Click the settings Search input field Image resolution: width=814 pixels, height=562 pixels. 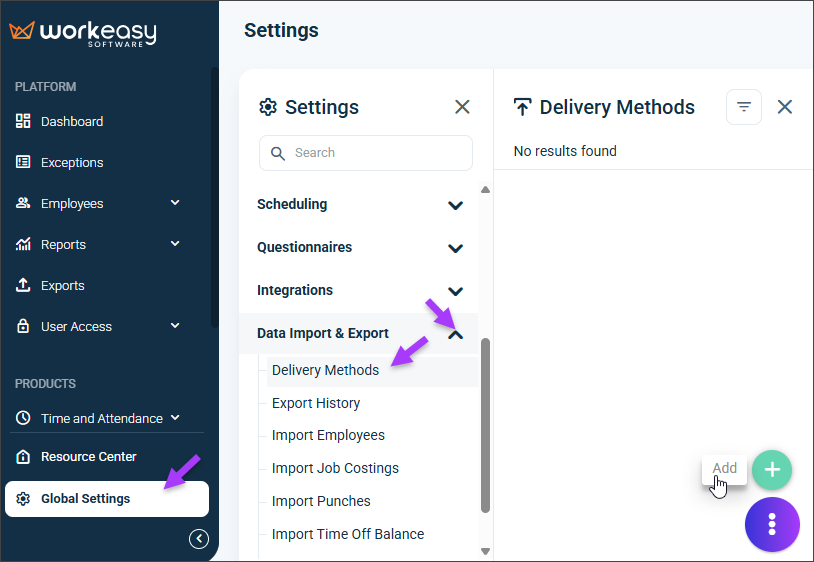pyautogui.click(x=365, y=153)
